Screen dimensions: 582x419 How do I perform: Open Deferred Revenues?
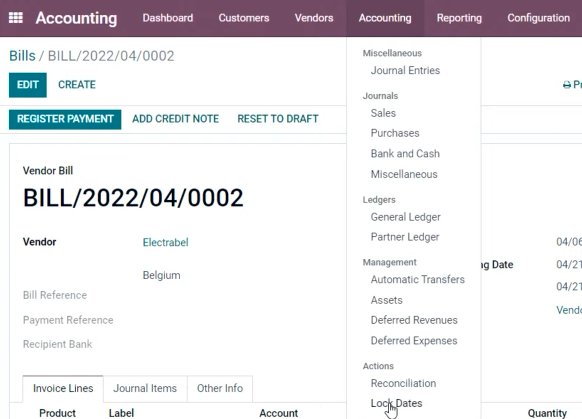pos(414,320)
